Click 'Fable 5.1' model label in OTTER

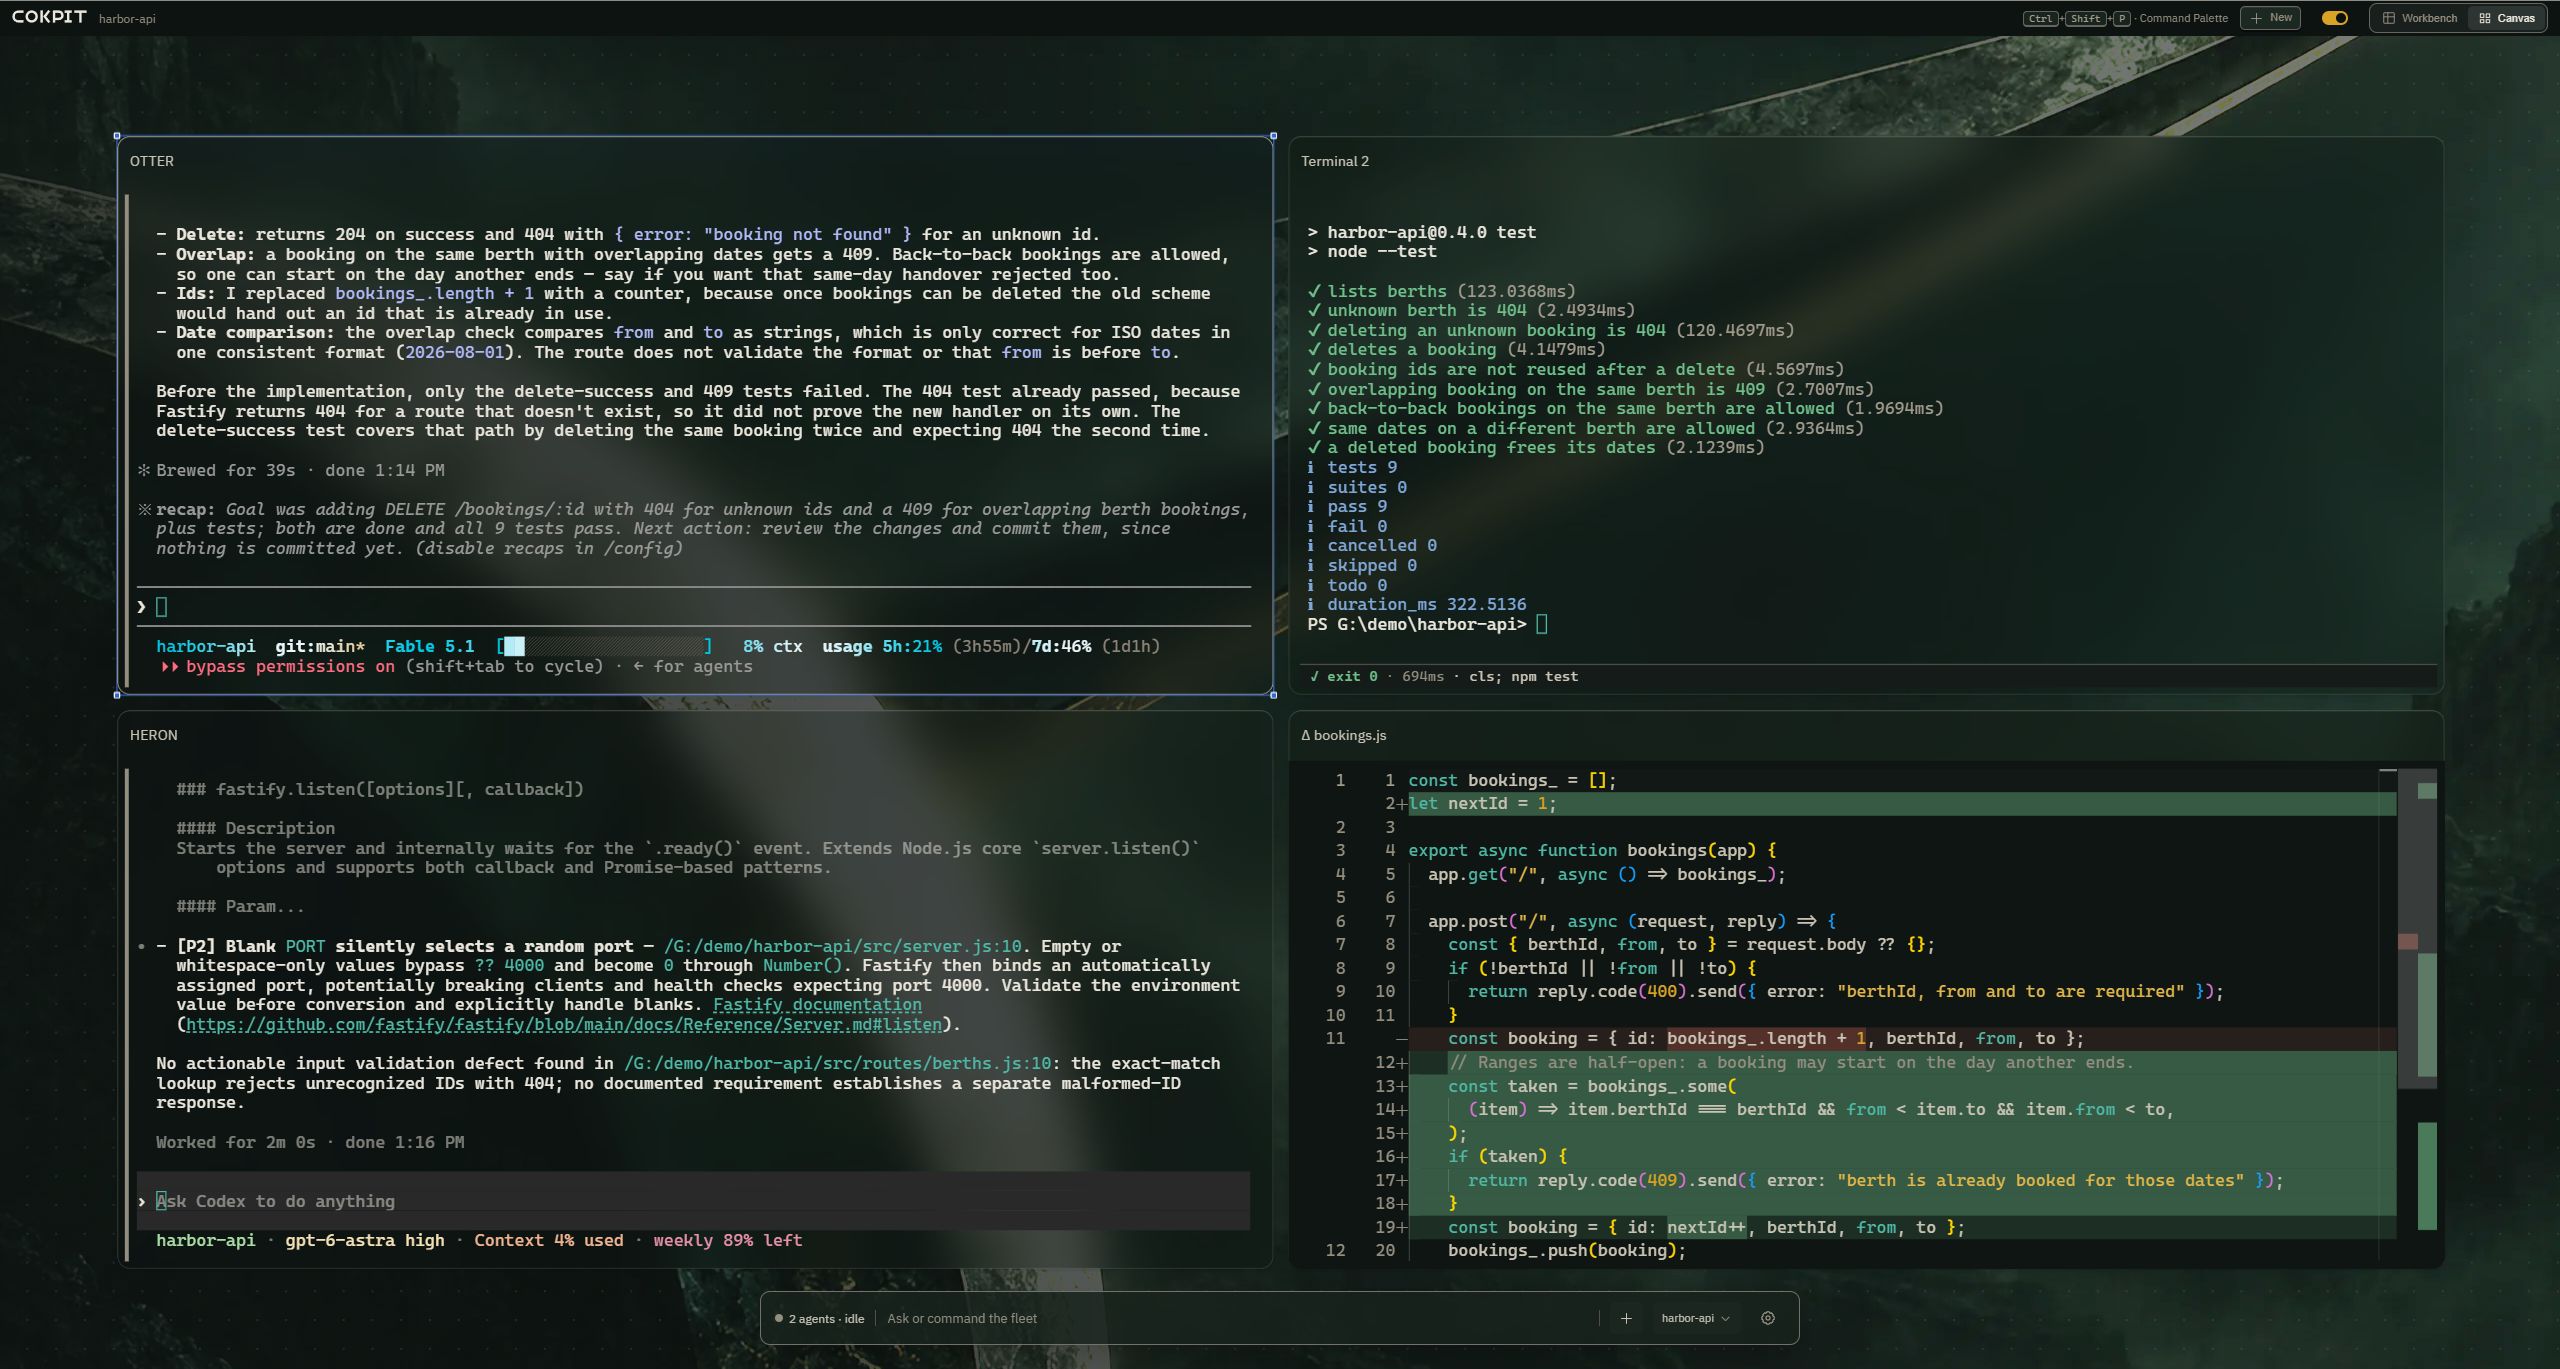point(429,647)
